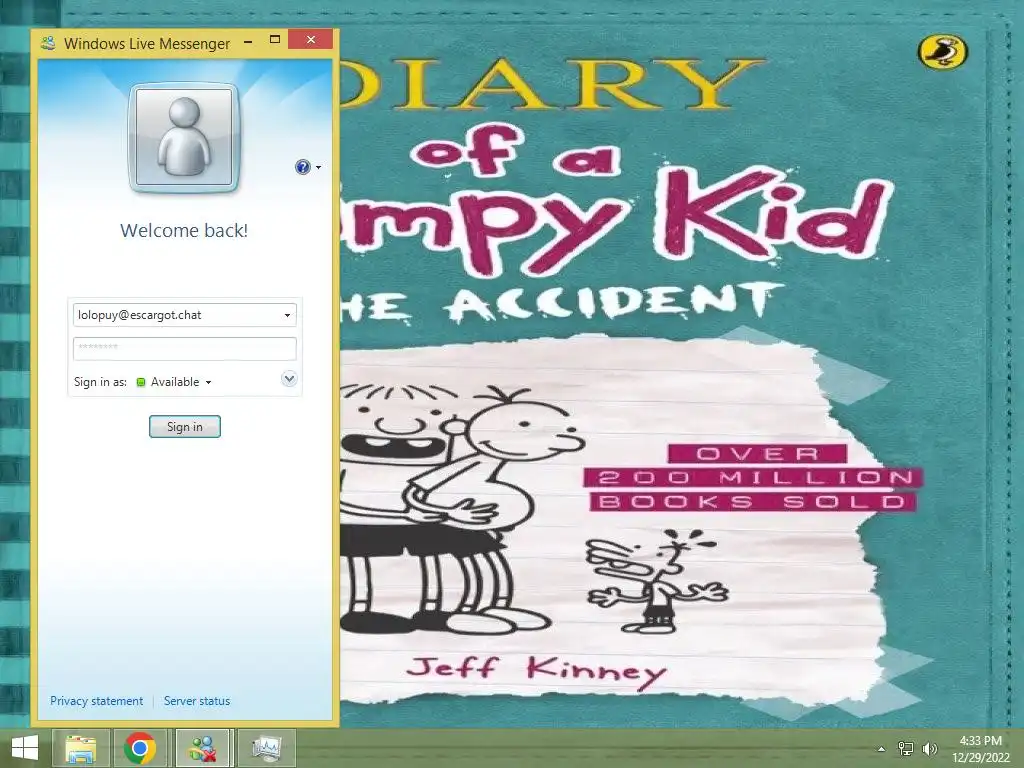Screen dimensions: 1024x768
Task: Maximize the Windows Live Messenger window
Action: tap(275, 40)
